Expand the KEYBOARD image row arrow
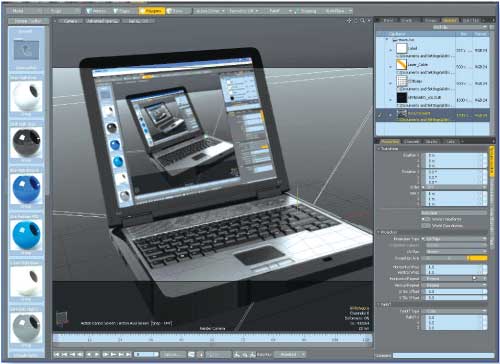500x364 pixels. (391, 100)
